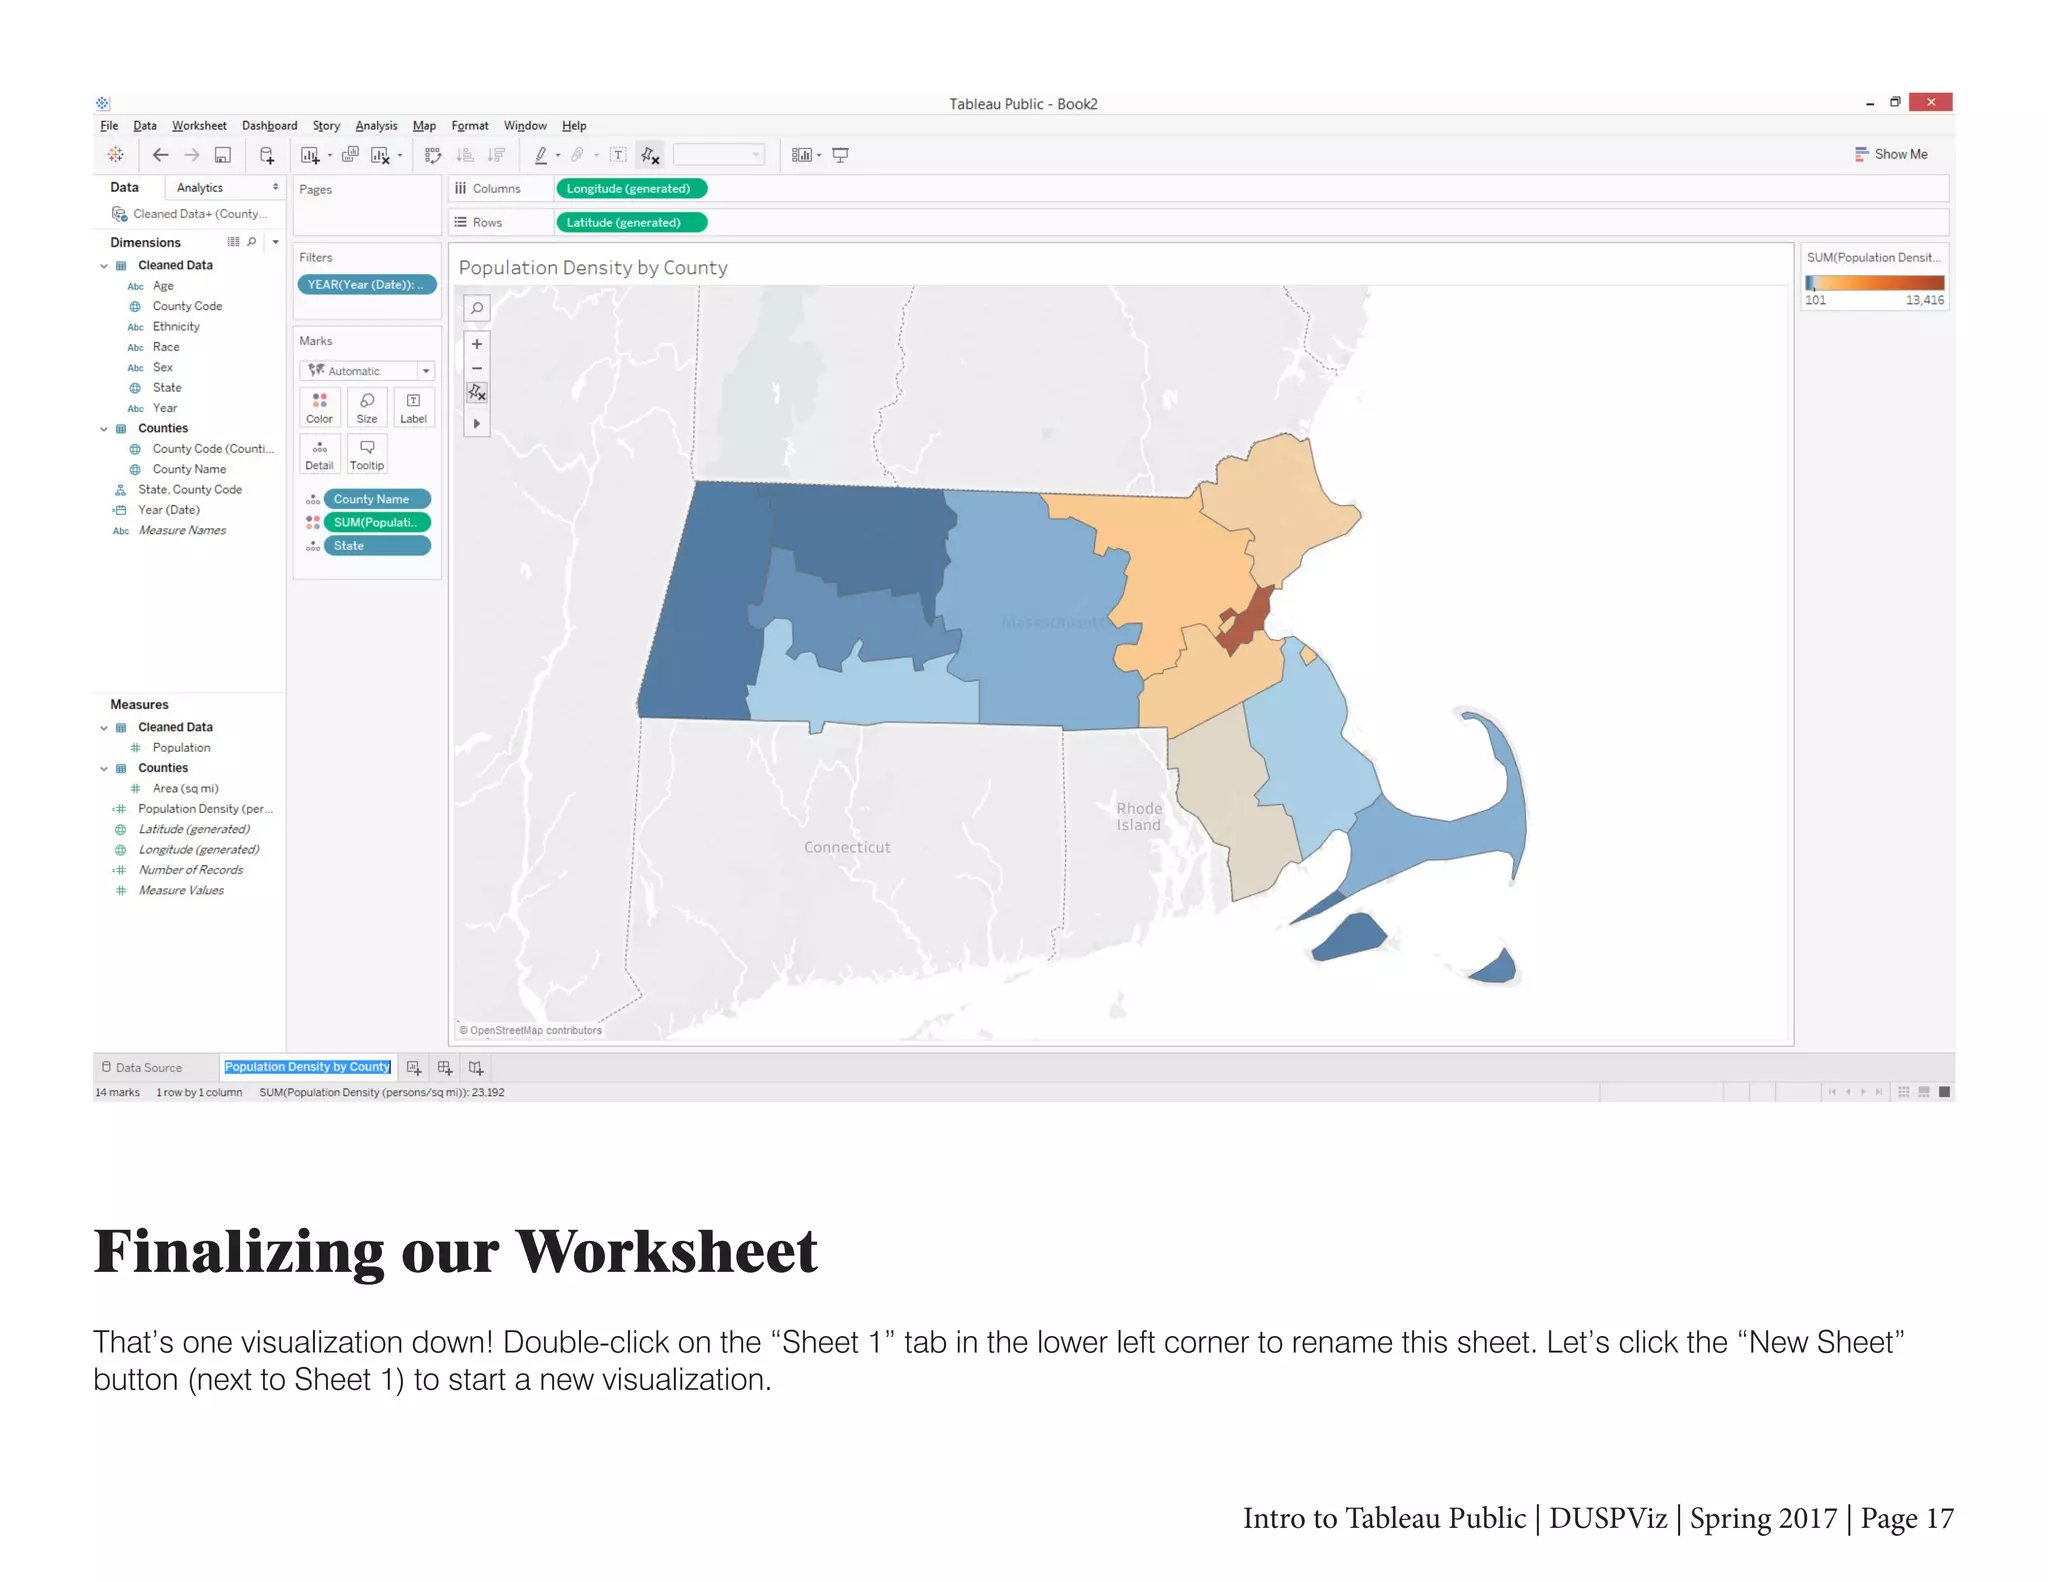Click the Population Density by County title

tap(593, 268)
